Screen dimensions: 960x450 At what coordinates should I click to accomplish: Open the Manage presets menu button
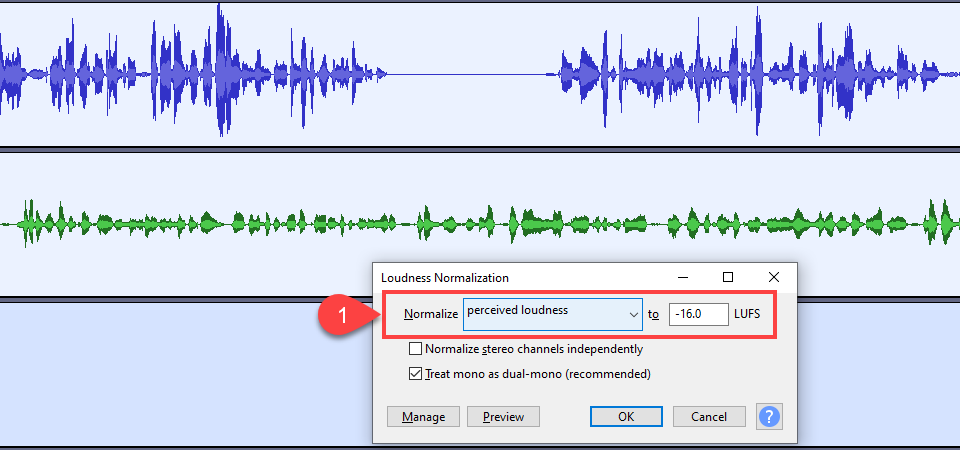click(424, 417)
